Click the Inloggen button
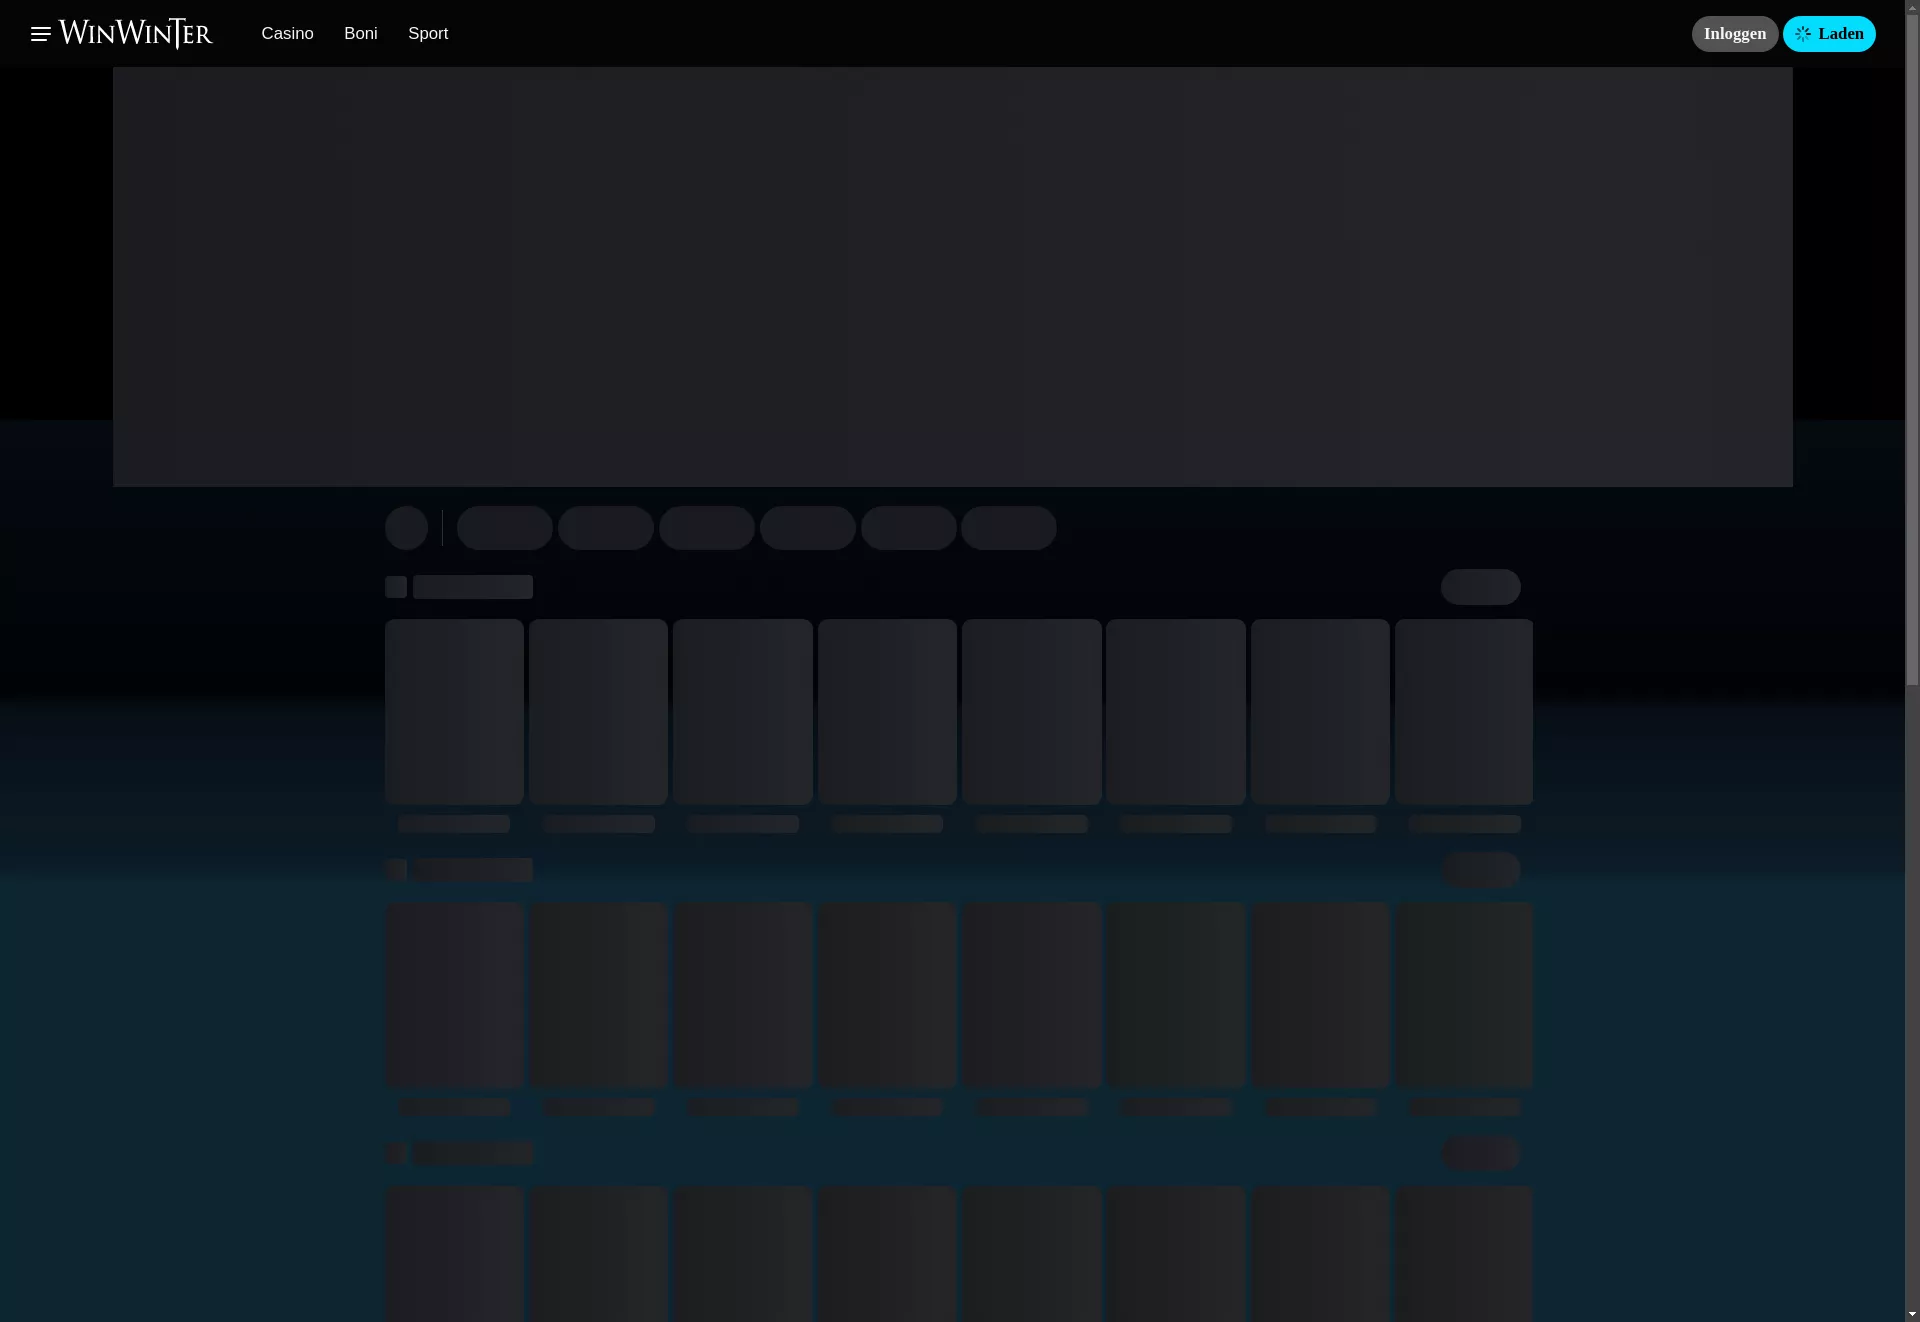This screenshot has height=1322, width=1920. pyautogui.click(x=1735, y=34)
